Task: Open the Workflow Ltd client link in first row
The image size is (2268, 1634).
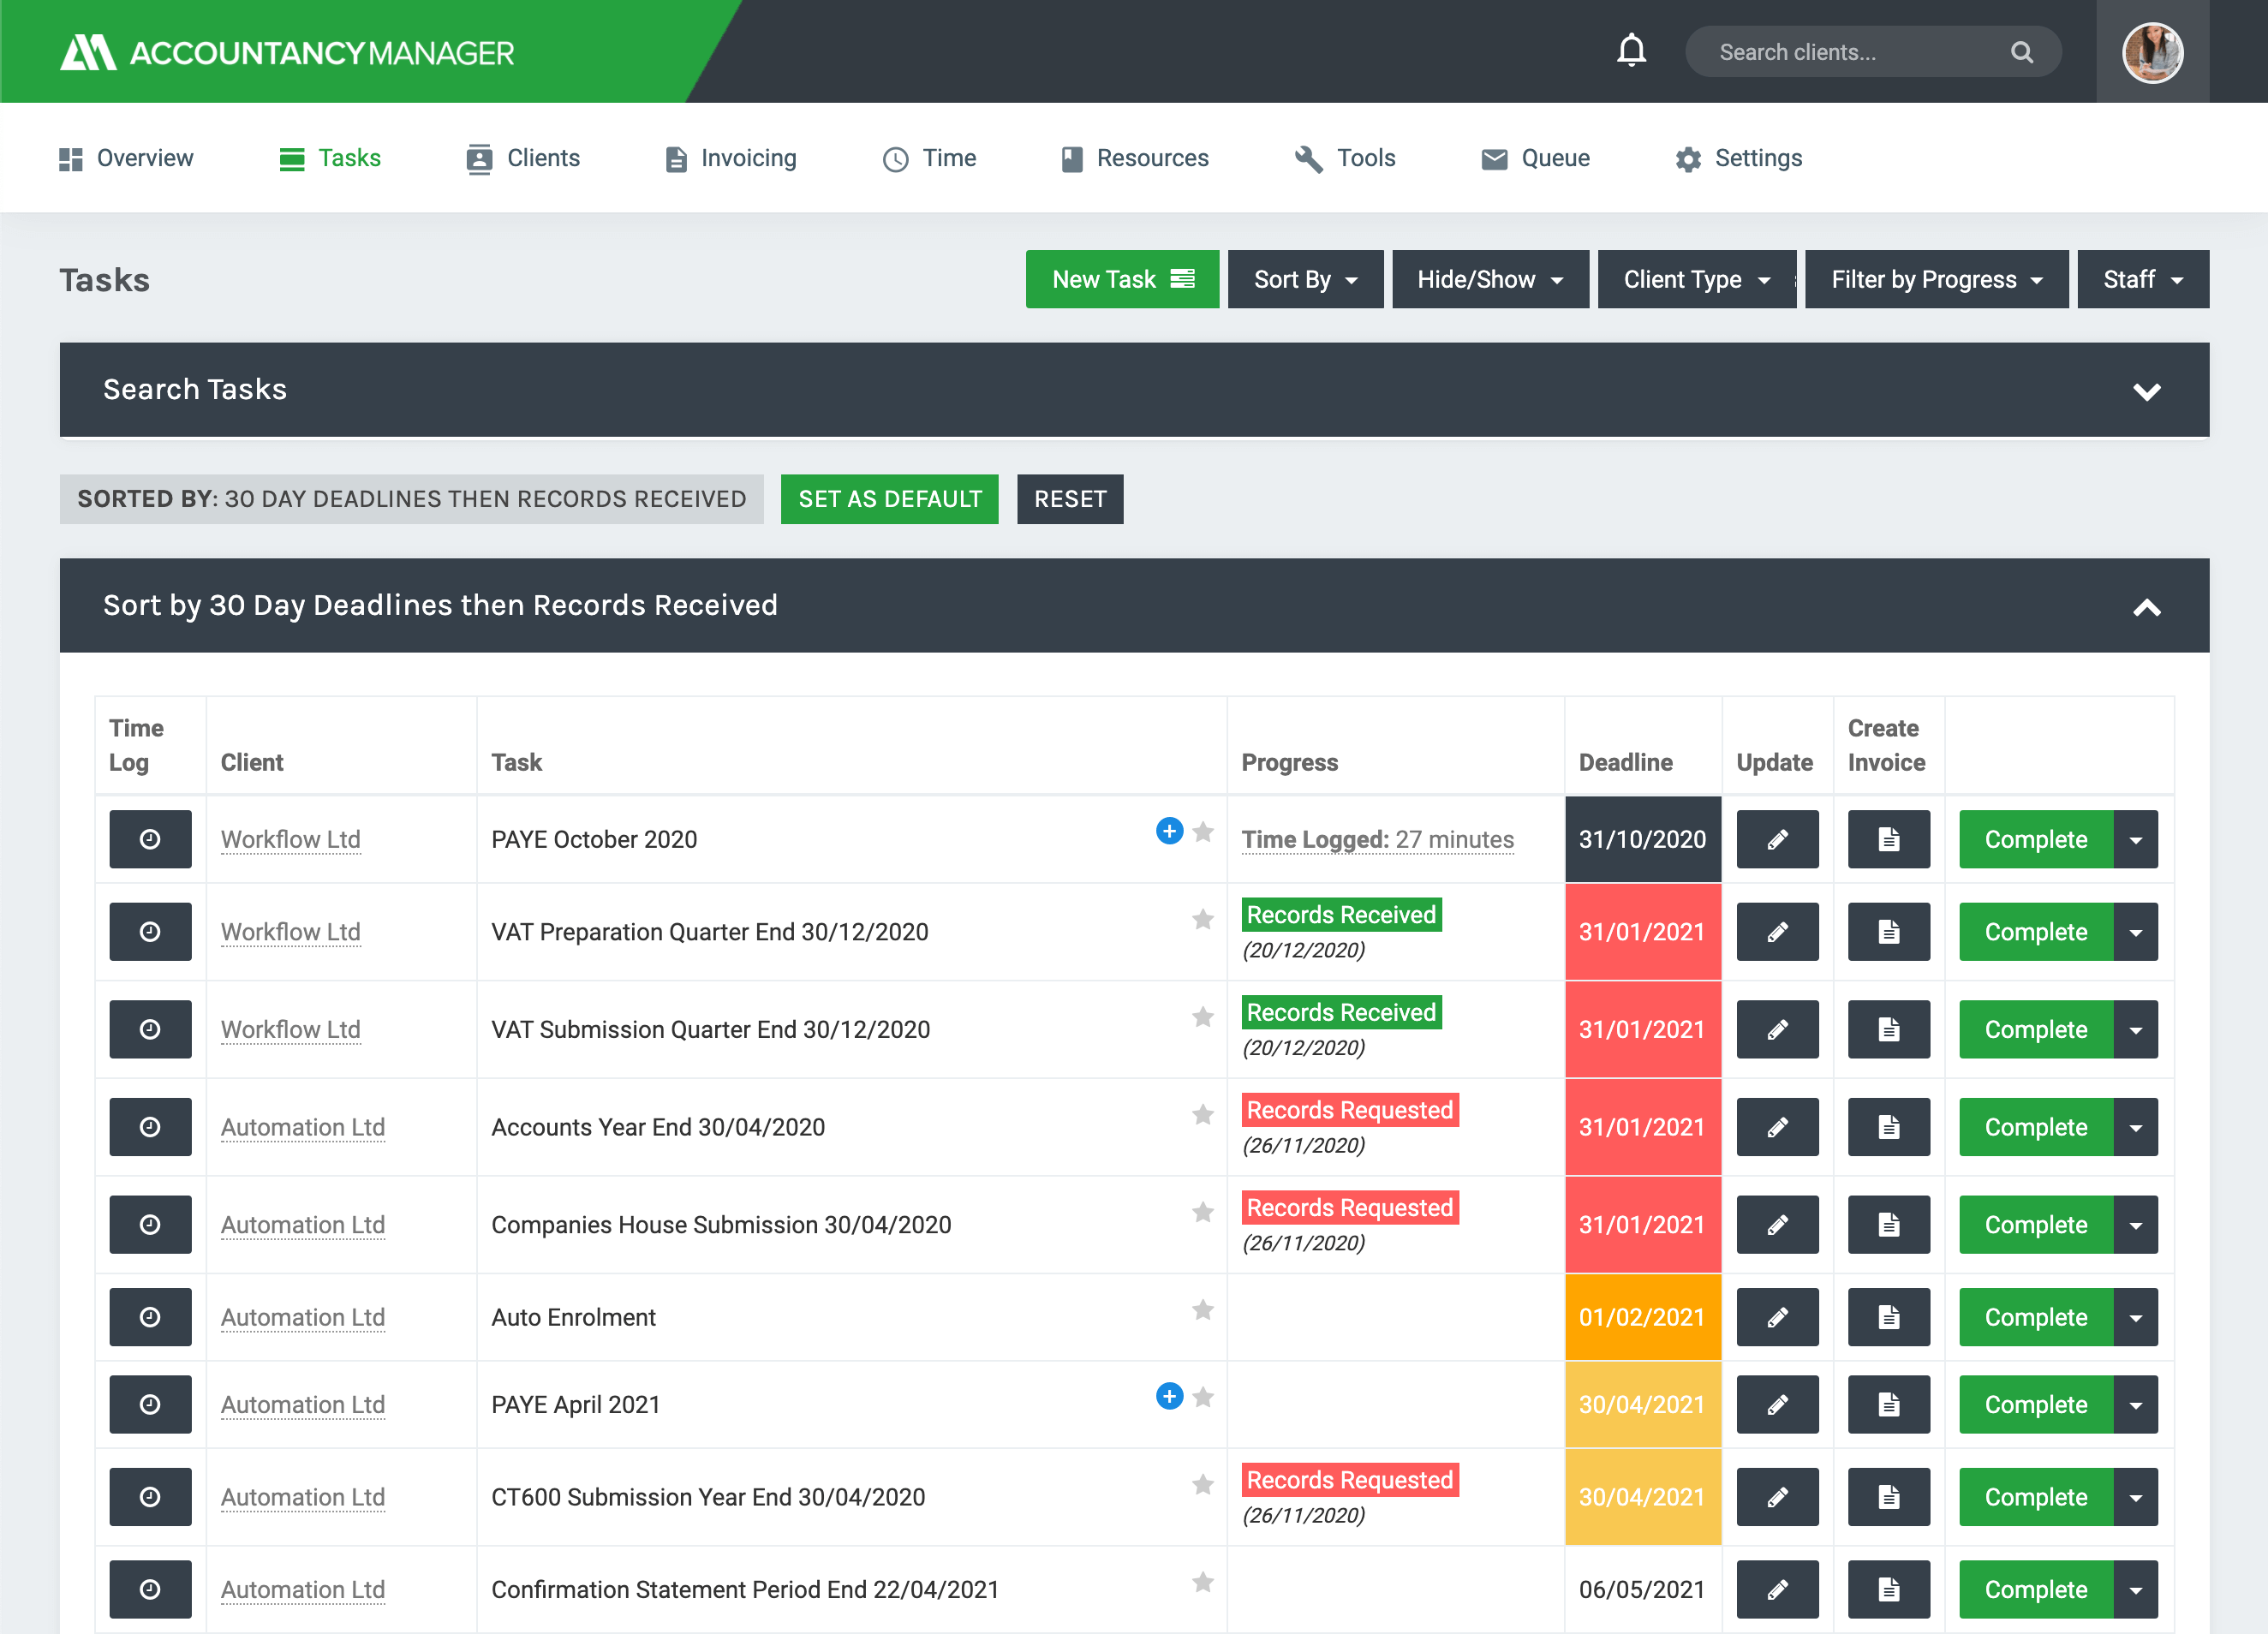Action: [x=290, y=840]
